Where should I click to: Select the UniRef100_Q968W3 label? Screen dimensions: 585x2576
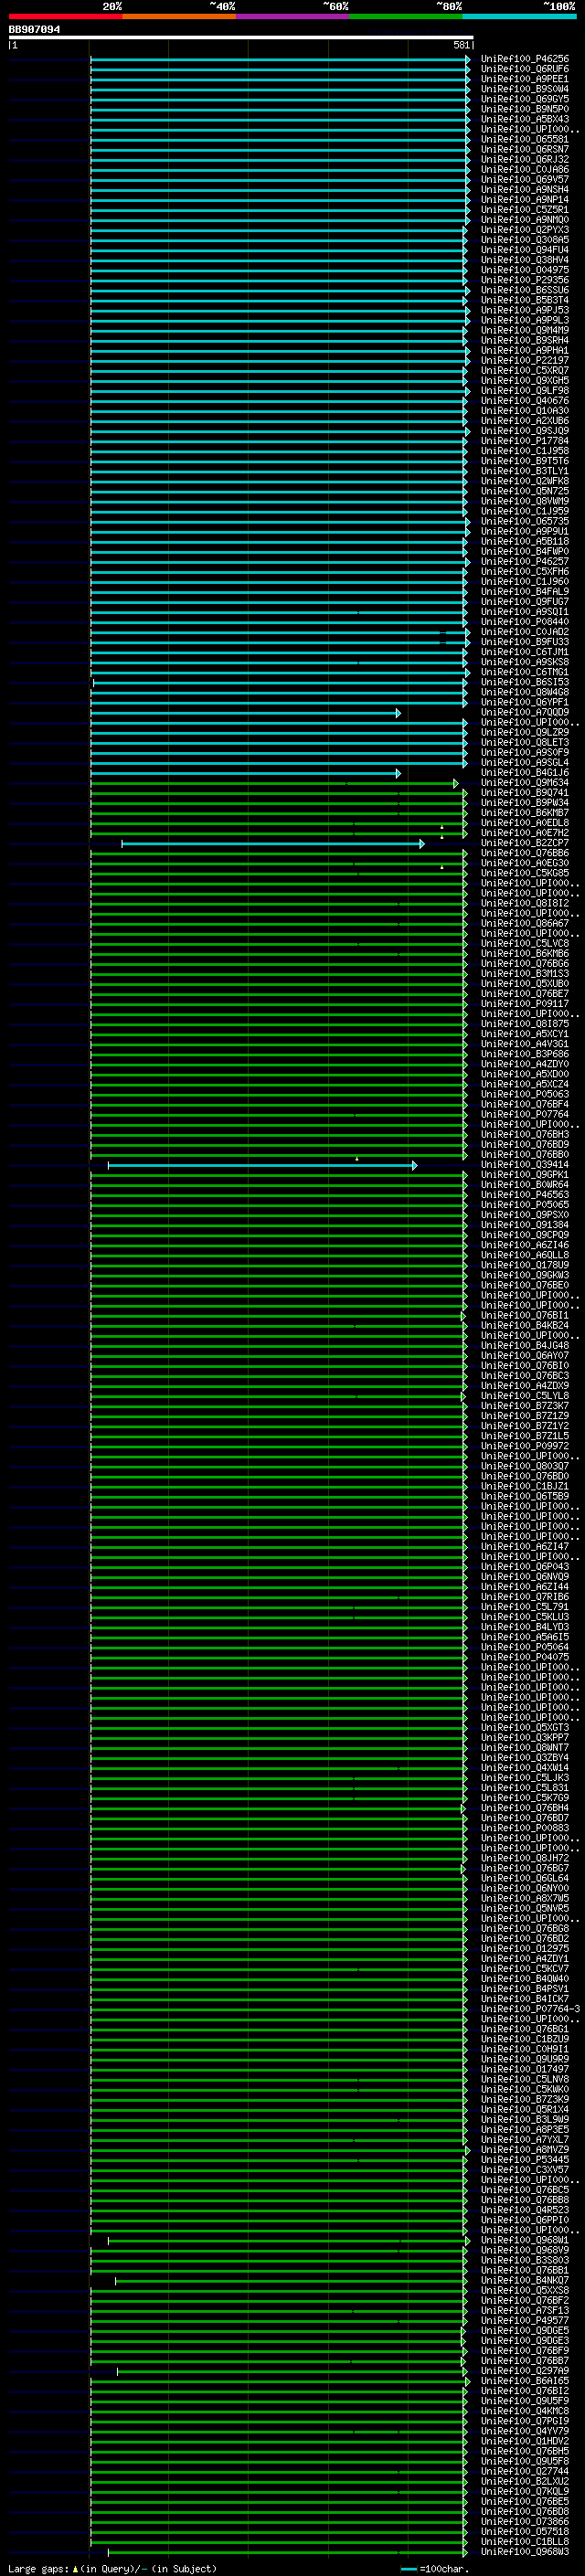click(525, 2553)
